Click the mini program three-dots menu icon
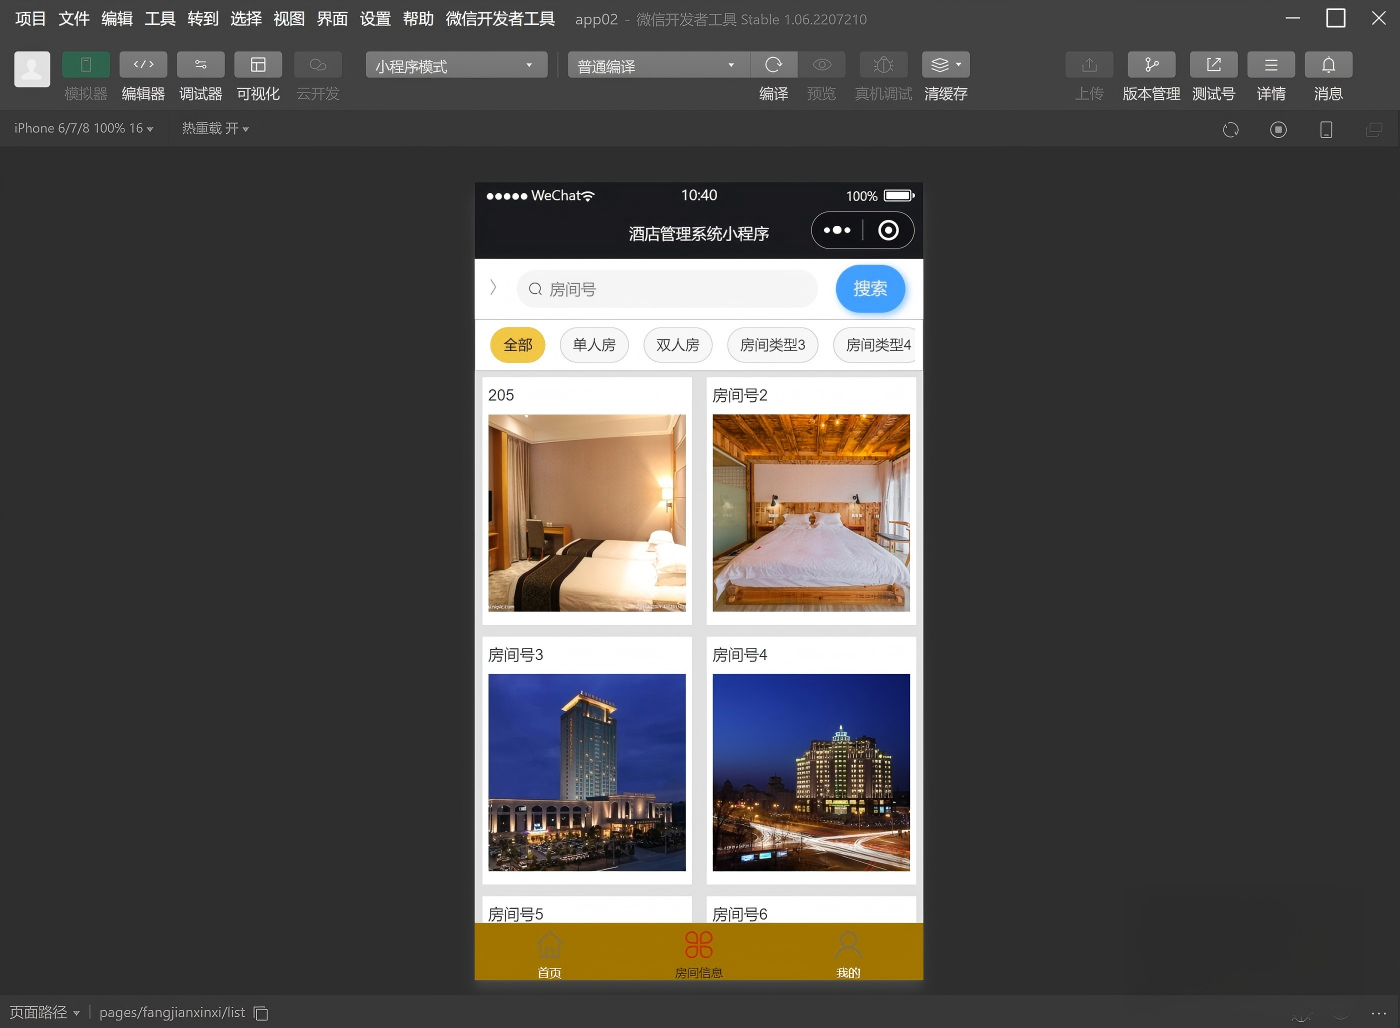This screenshot has width=1400, height=1028. pos(837,231)
